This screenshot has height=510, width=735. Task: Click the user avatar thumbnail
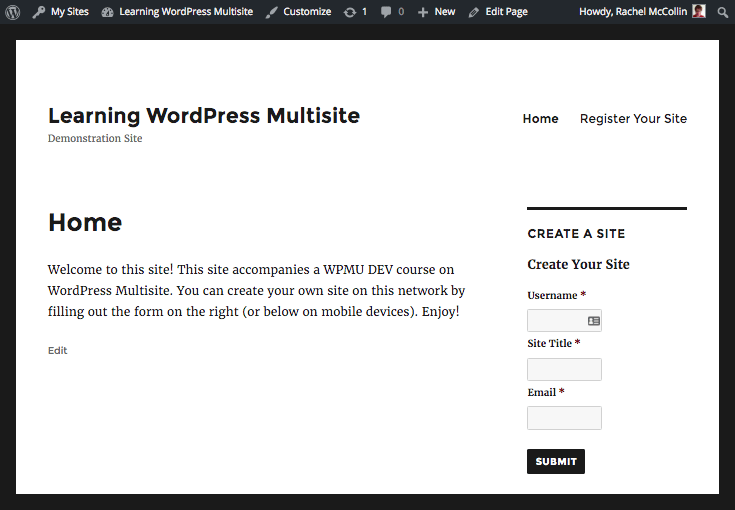pos(698,11)
